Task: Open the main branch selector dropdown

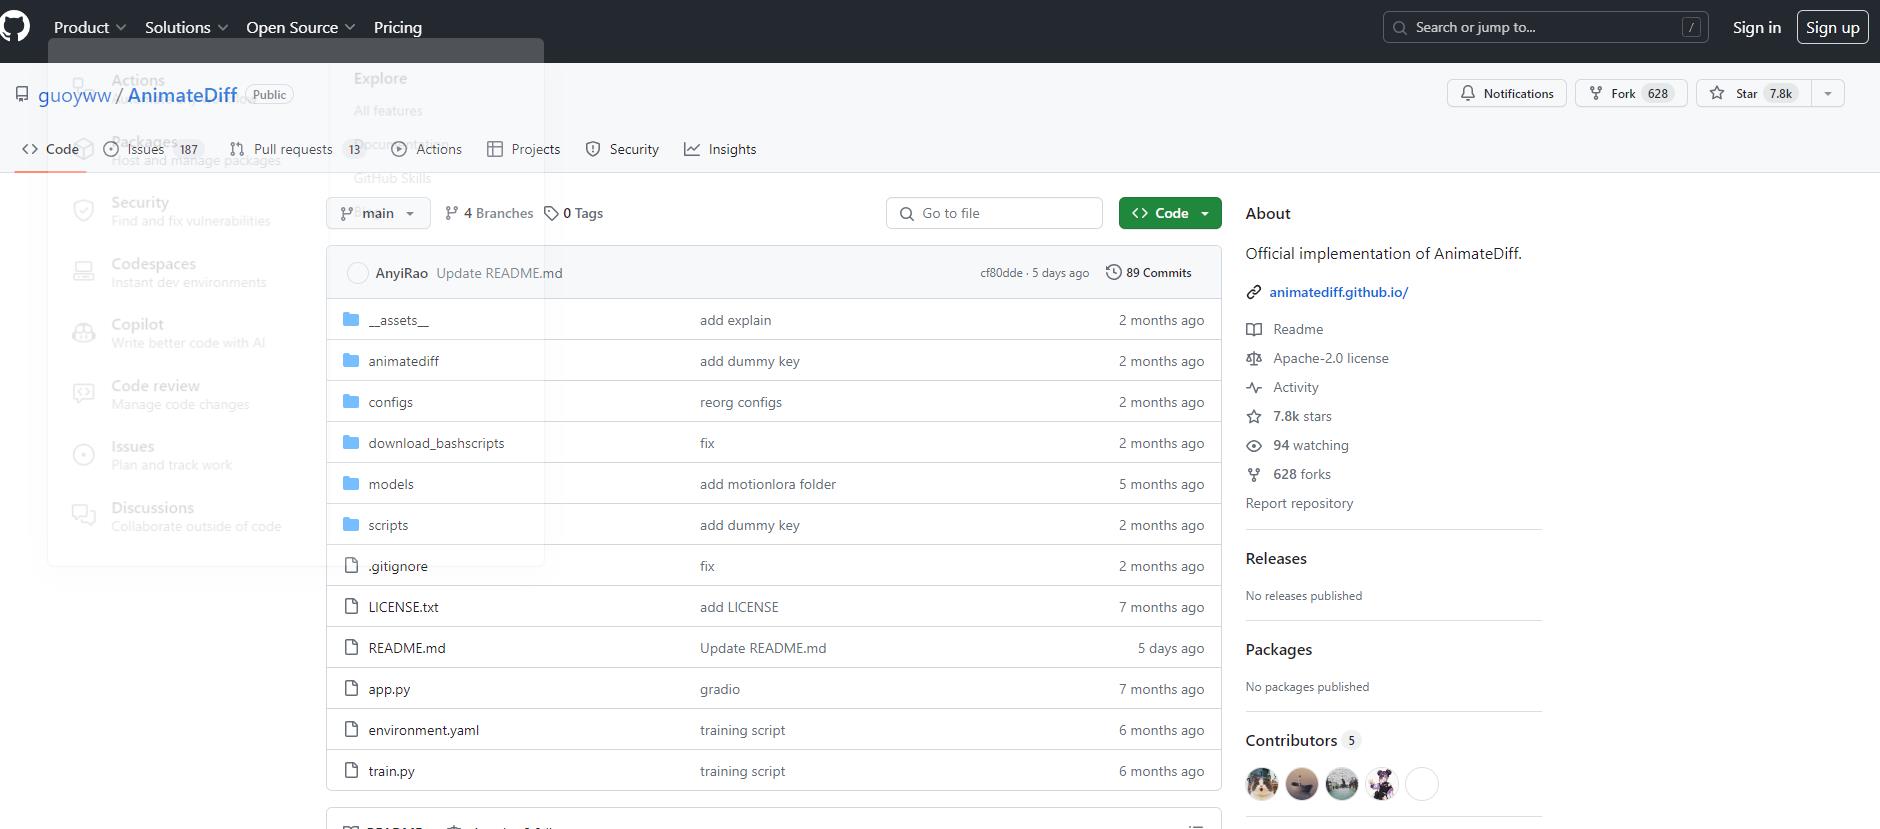Action: (x=378, y=213)
